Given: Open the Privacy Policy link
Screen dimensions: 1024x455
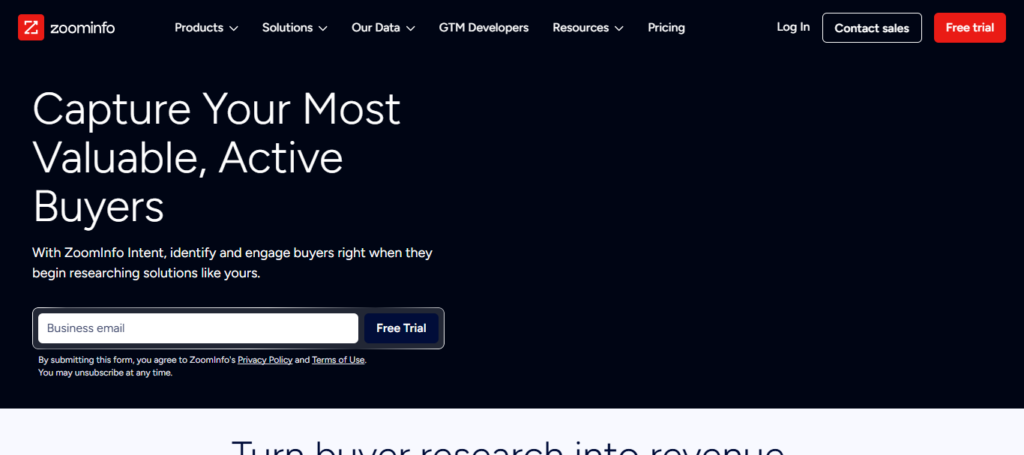Looking at the screenshot, I should 265,360.
